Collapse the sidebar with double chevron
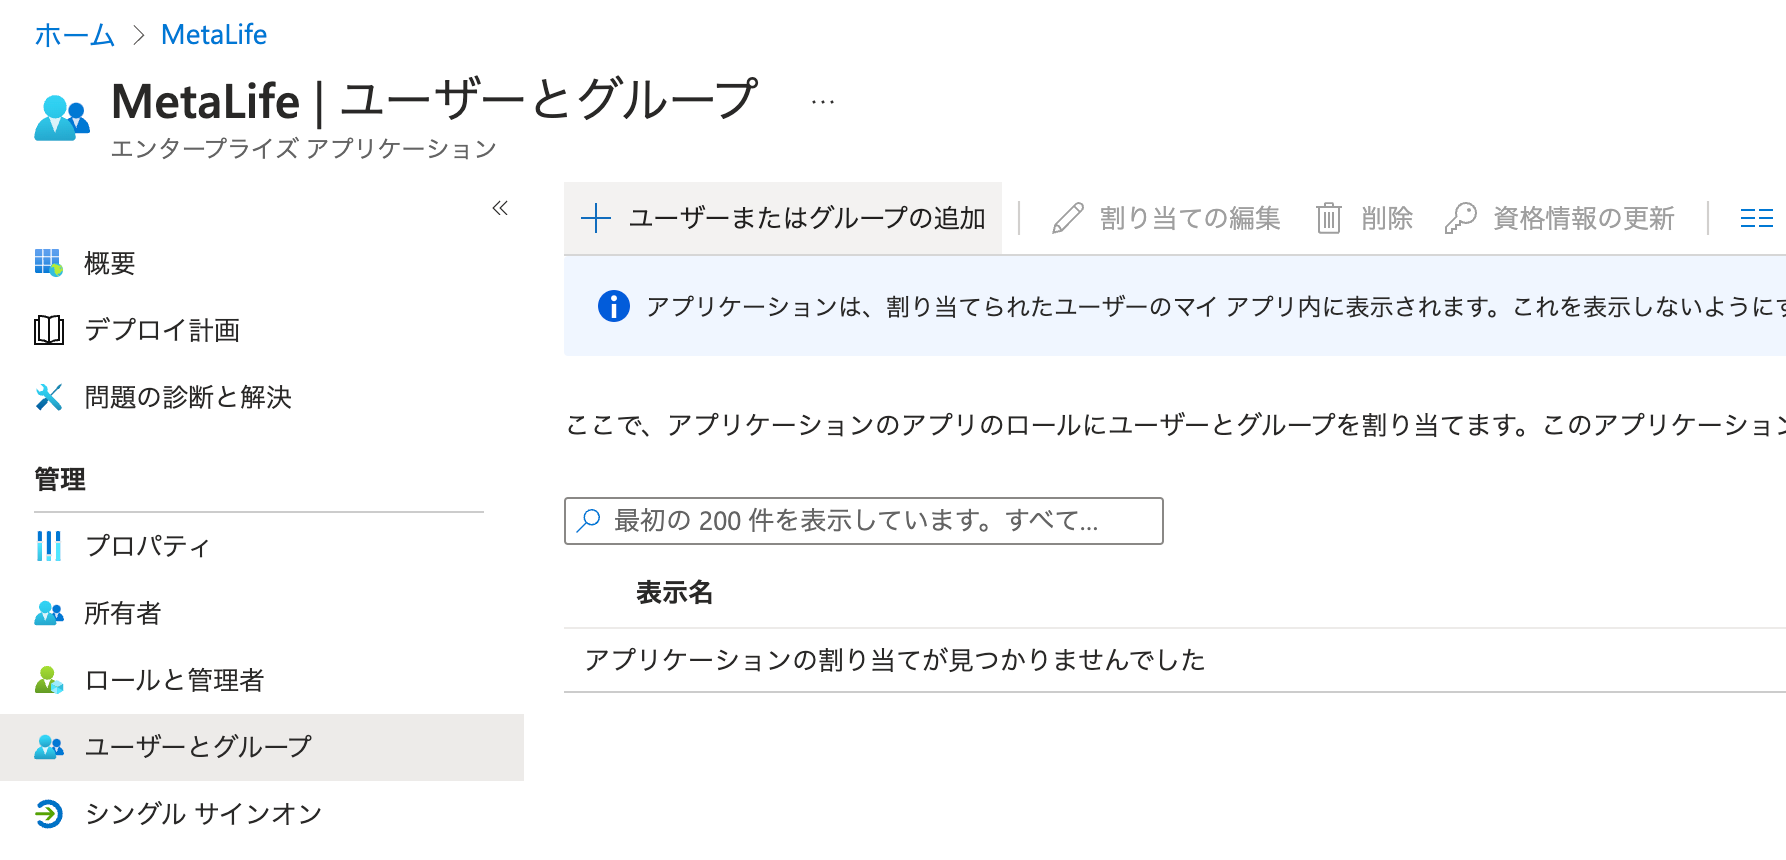The height and width of the screenshot is (860, 1786). coord(500,208)
